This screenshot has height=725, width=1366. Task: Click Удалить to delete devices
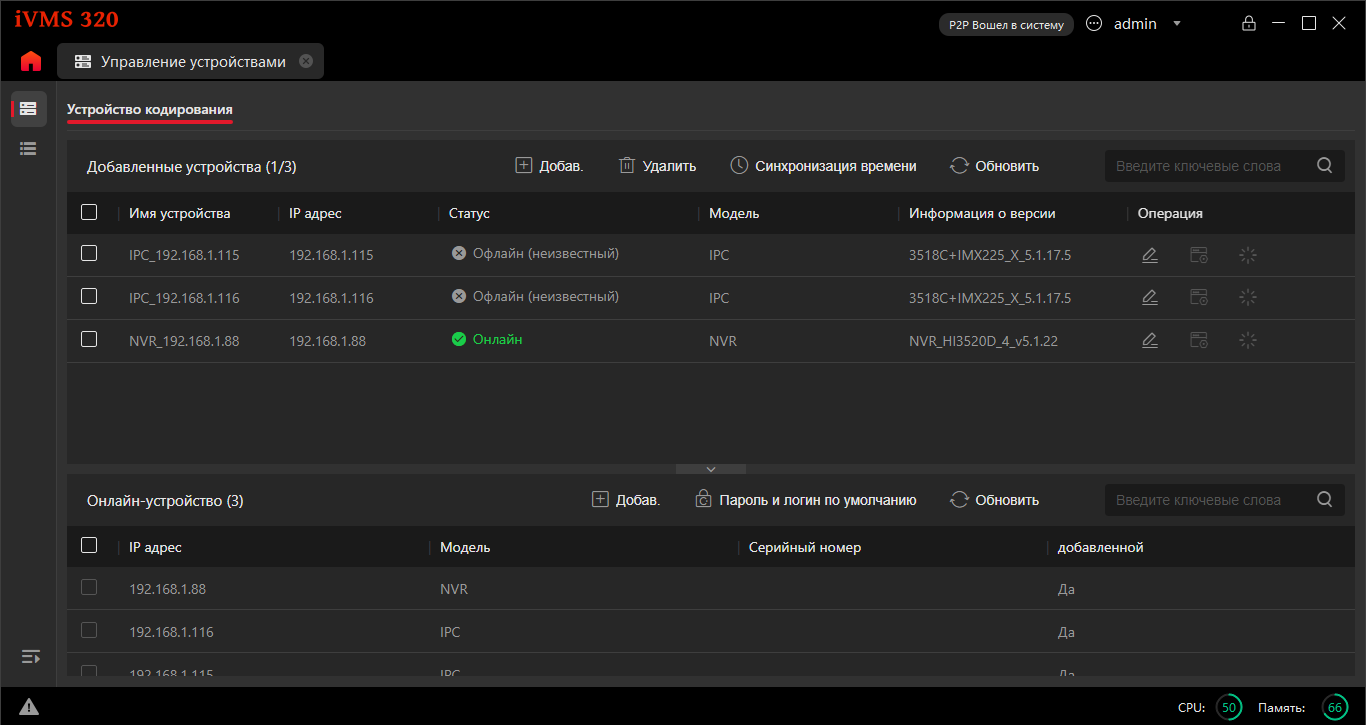pyautogui.click(x=657, y=166)
